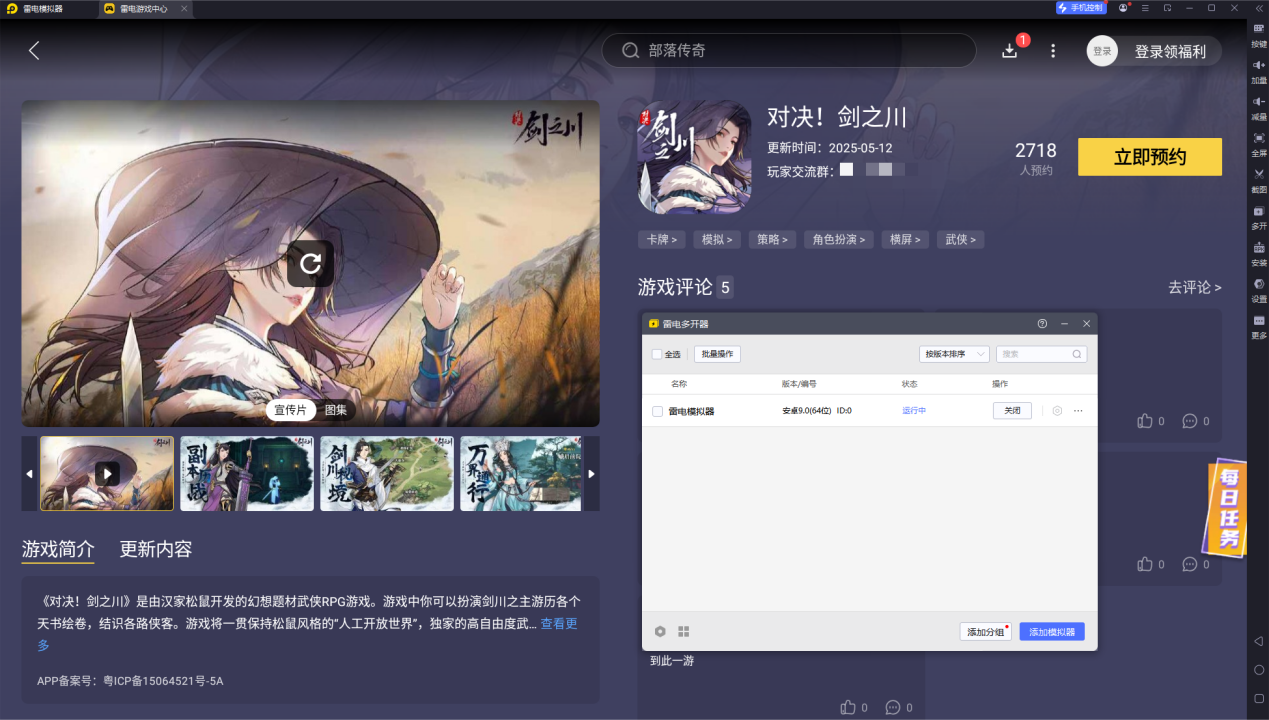Tap the Android recents square in sidebar

click(x=1259, y=698)
